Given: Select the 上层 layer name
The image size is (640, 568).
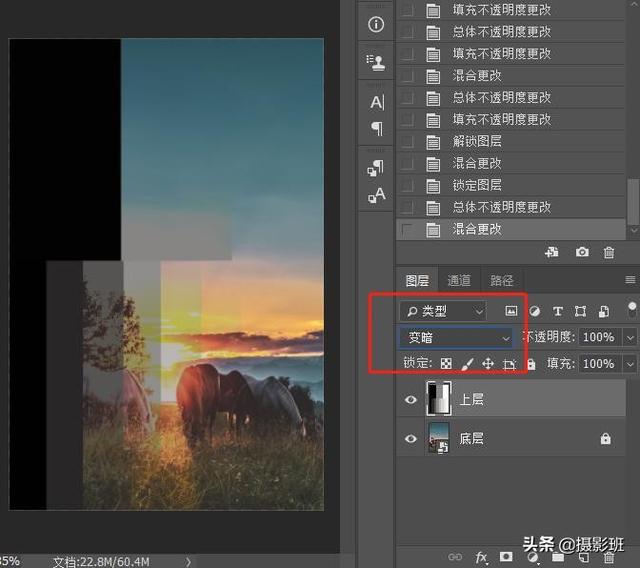Looking at the screenshot, I should (471, 399).
